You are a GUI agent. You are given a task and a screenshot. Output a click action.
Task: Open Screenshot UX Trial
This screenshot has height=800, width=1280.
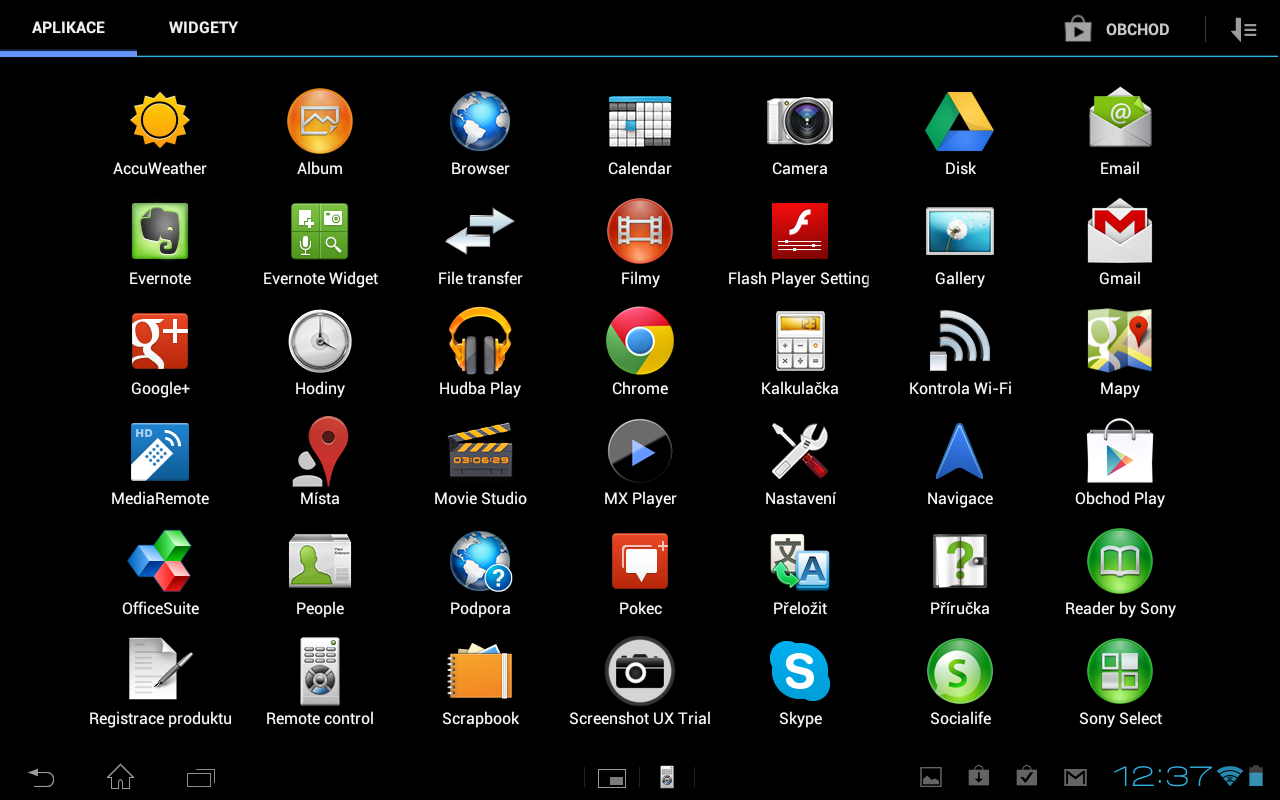pyautogui.click(x=640, y=670)
